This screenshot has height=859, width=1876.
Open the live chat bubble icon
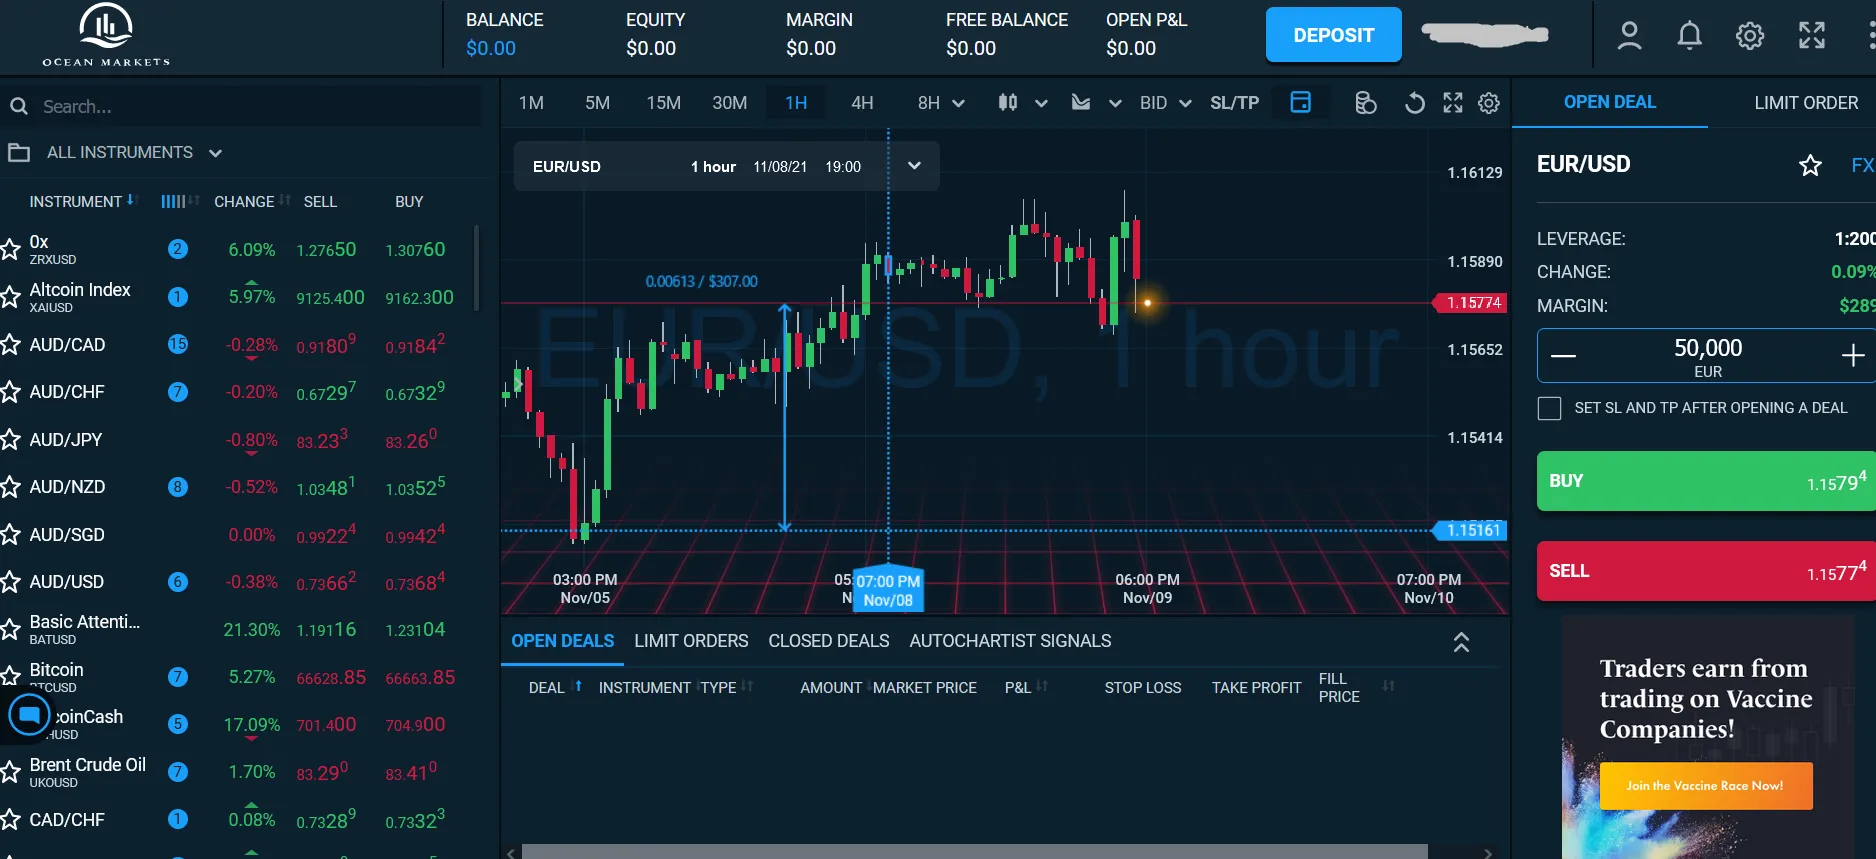[29, 715]
